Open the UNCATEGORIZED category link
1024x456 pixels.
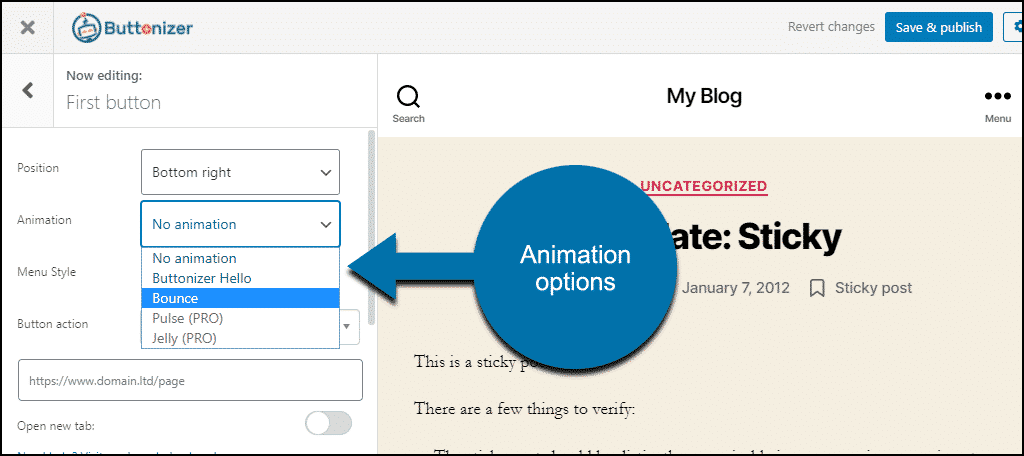click(x=703, y=186)
